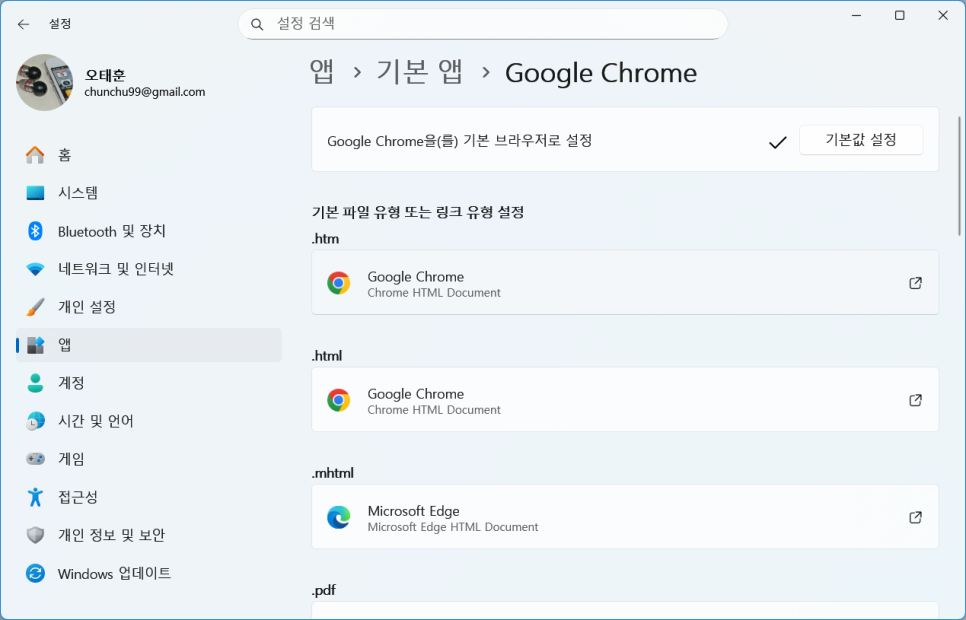Navigate to 앱 breadcrumb
Screen dimensions: 966x620
(x=322, y=72)
